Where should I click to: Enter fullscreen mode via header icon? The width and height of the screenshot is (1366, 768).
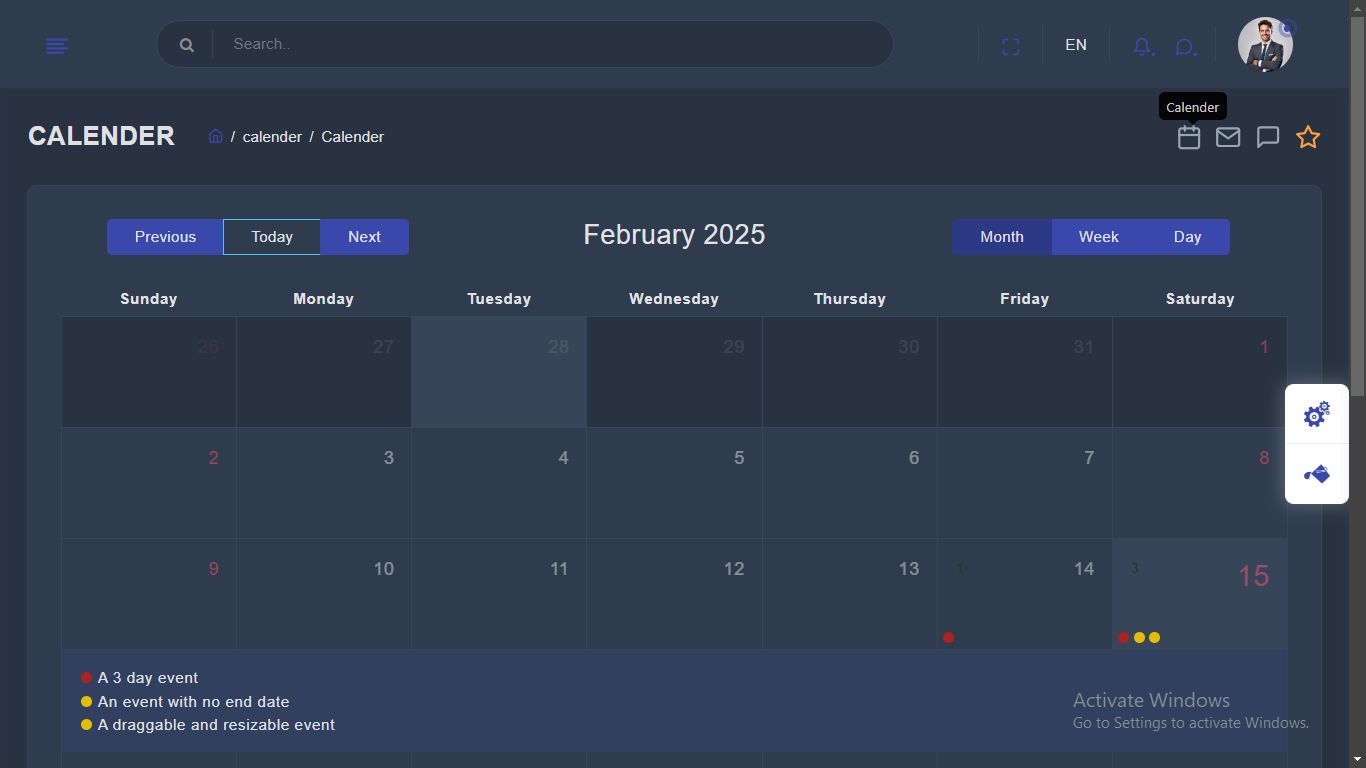pos(1011,46)
